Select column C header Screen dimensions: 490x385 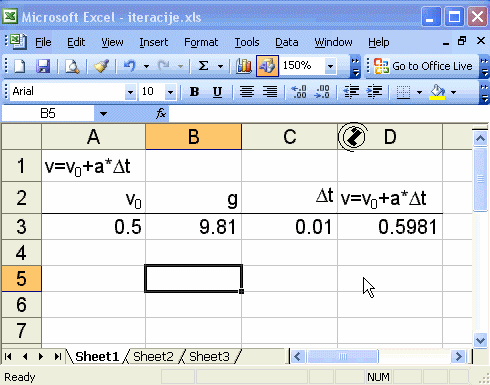pos(289,136)
